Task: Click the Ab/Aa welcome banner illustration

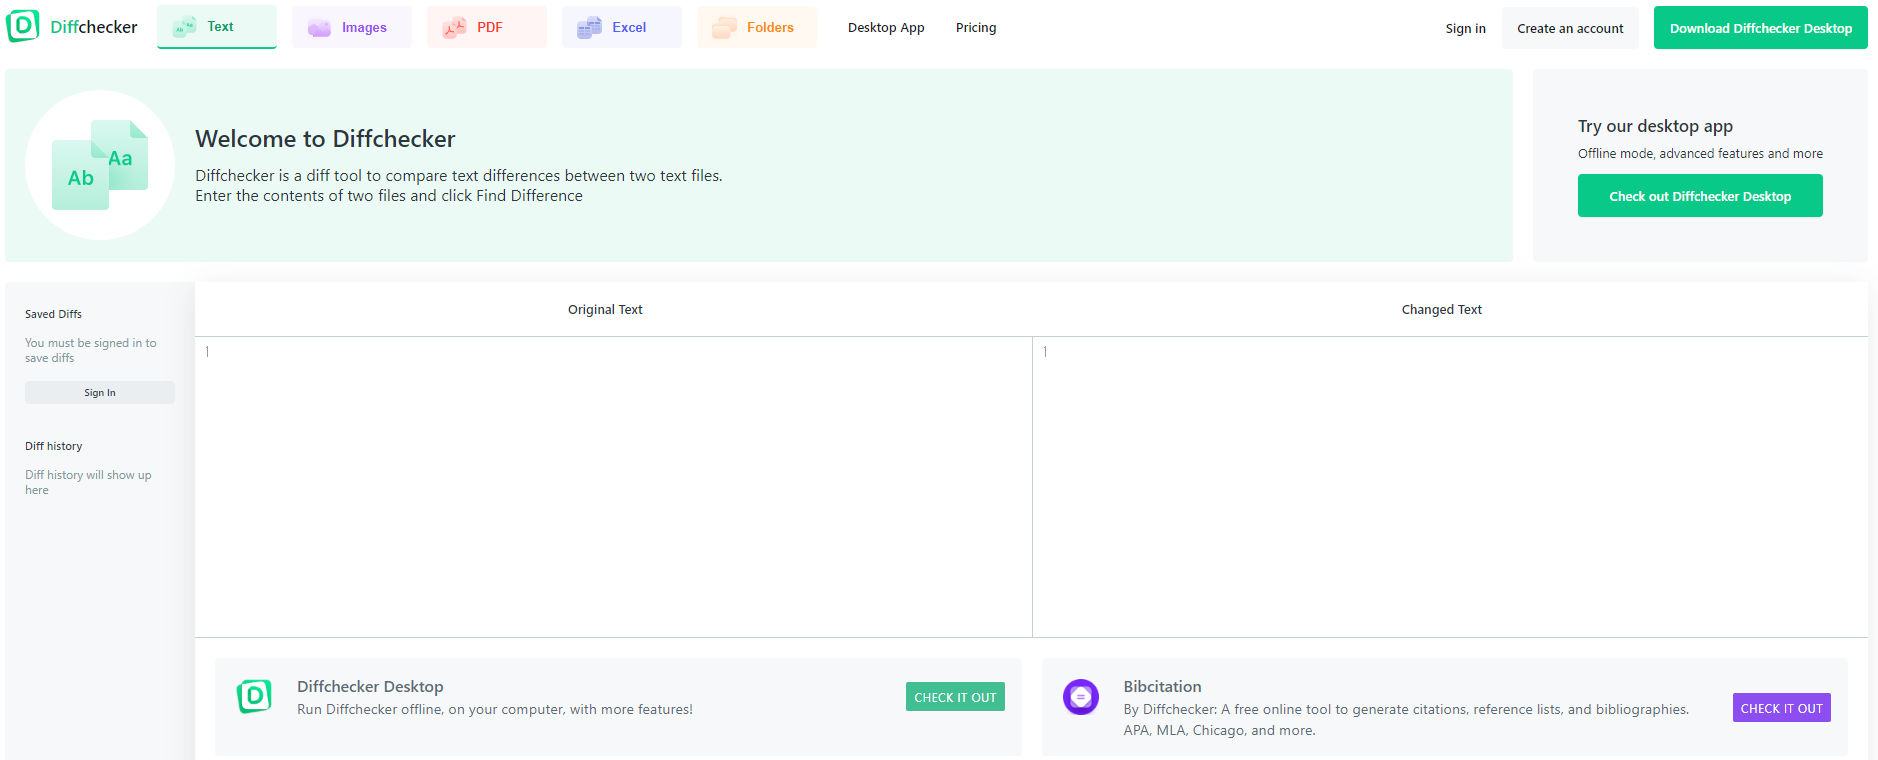Action: (x=100, y=165)
